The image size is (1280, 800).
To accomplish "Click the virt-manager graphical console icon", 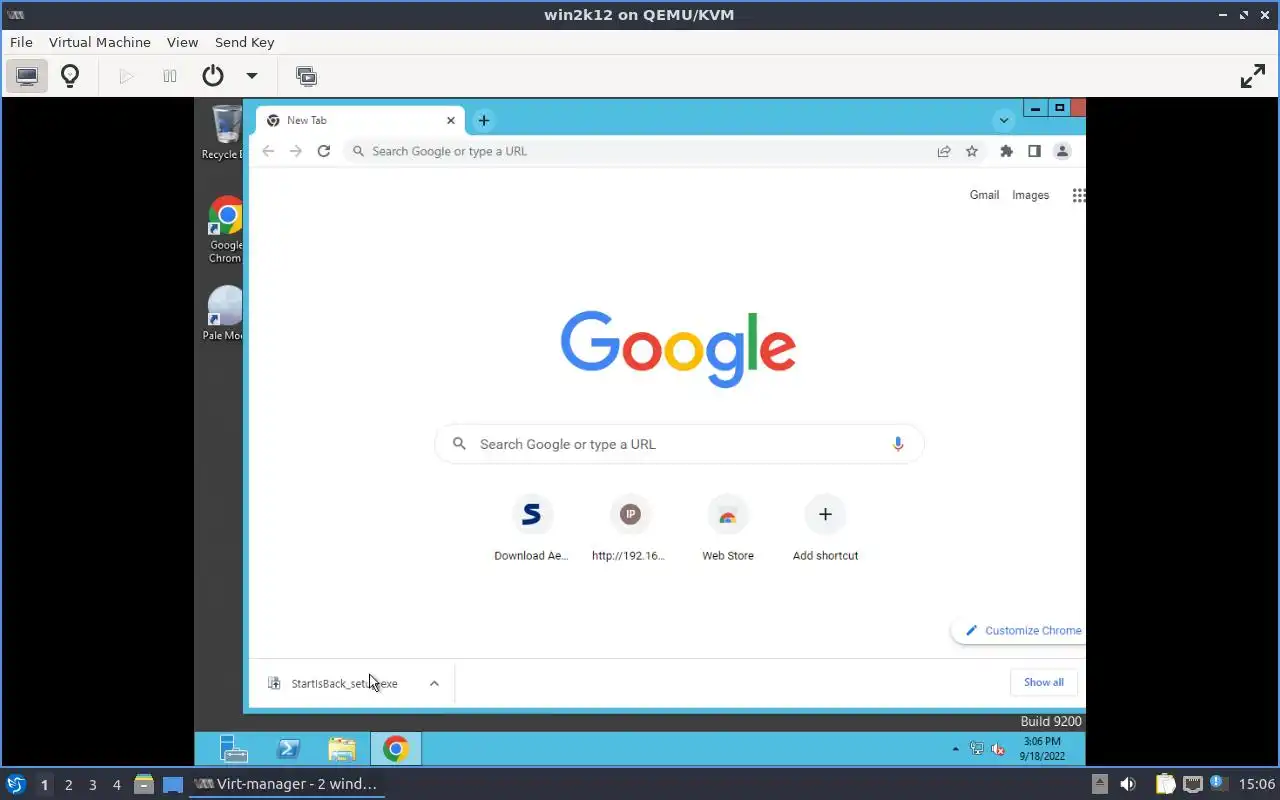I will tap(27, 76).
